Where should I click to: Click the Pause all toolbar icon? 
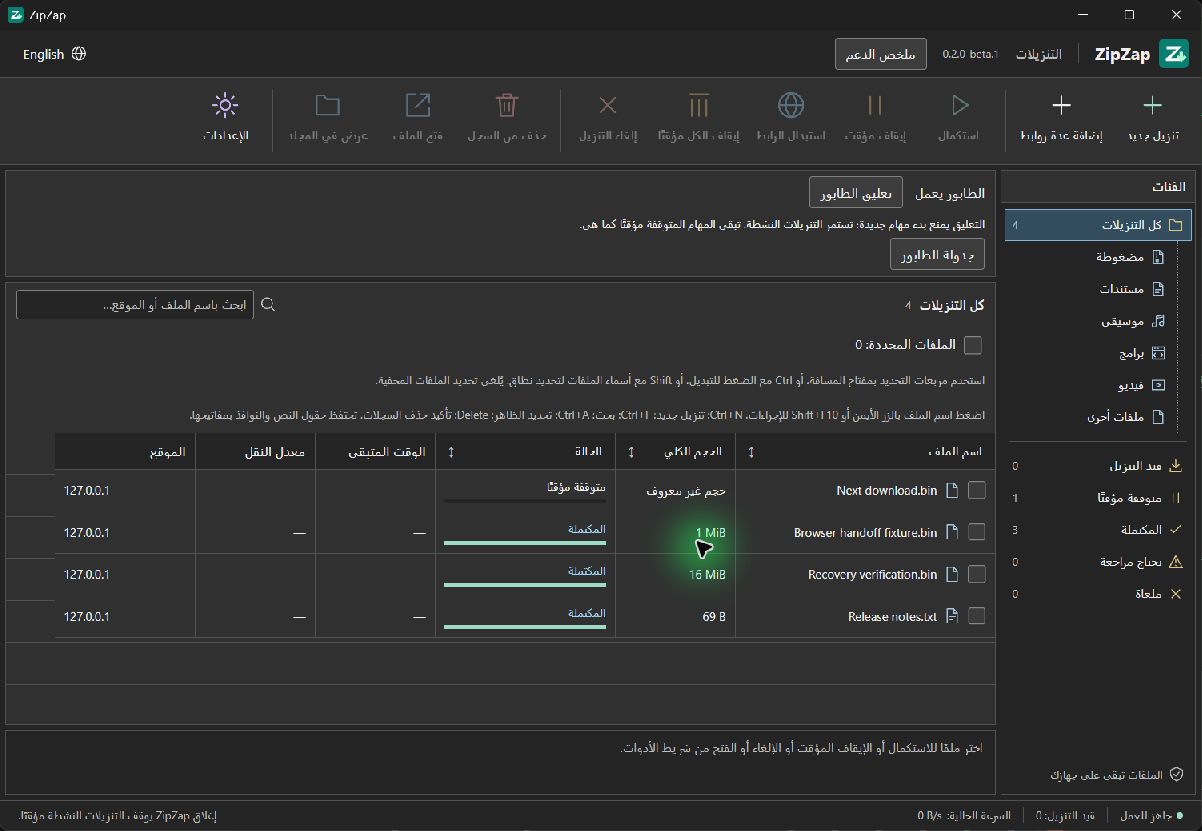pyautogui.click(x=699, y=105)
